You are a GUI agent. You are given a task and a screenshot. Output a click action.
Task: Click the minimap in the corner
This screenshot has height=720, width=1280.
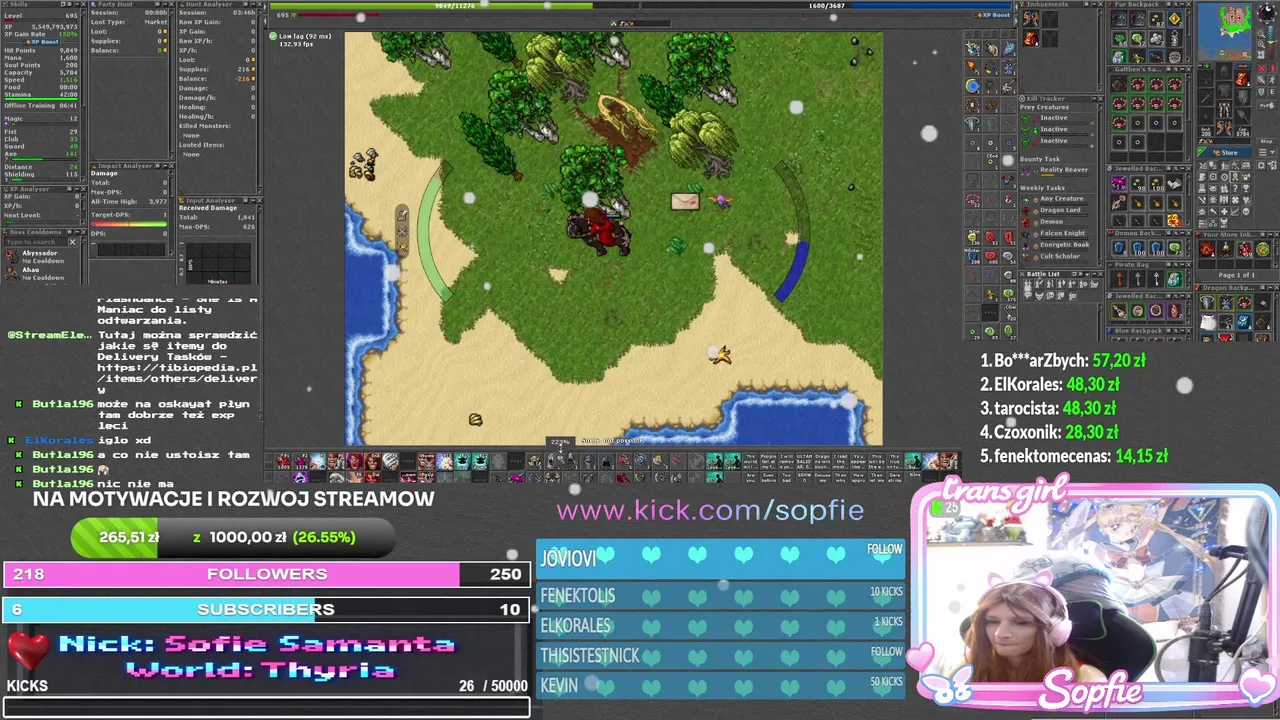pyautogui.click(x=1224, y=31)
